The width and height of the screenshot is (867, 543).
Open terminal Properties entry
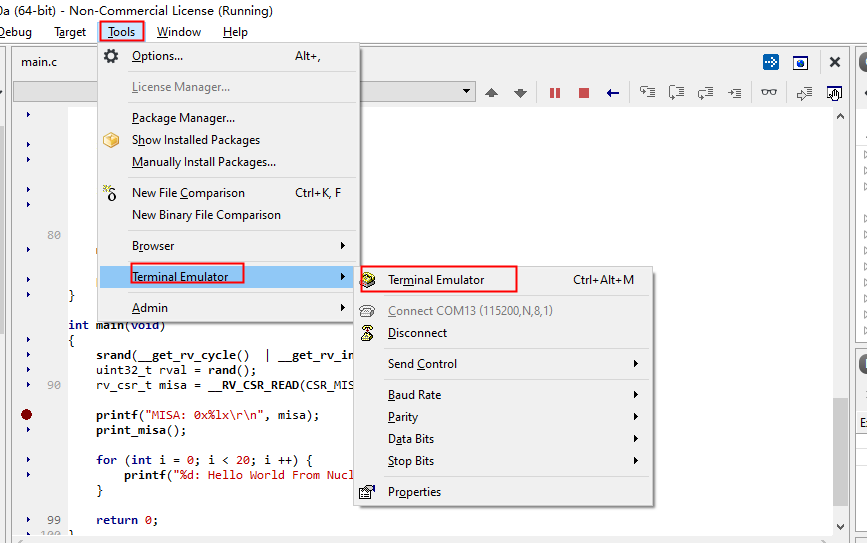click(x=414, y=492)
